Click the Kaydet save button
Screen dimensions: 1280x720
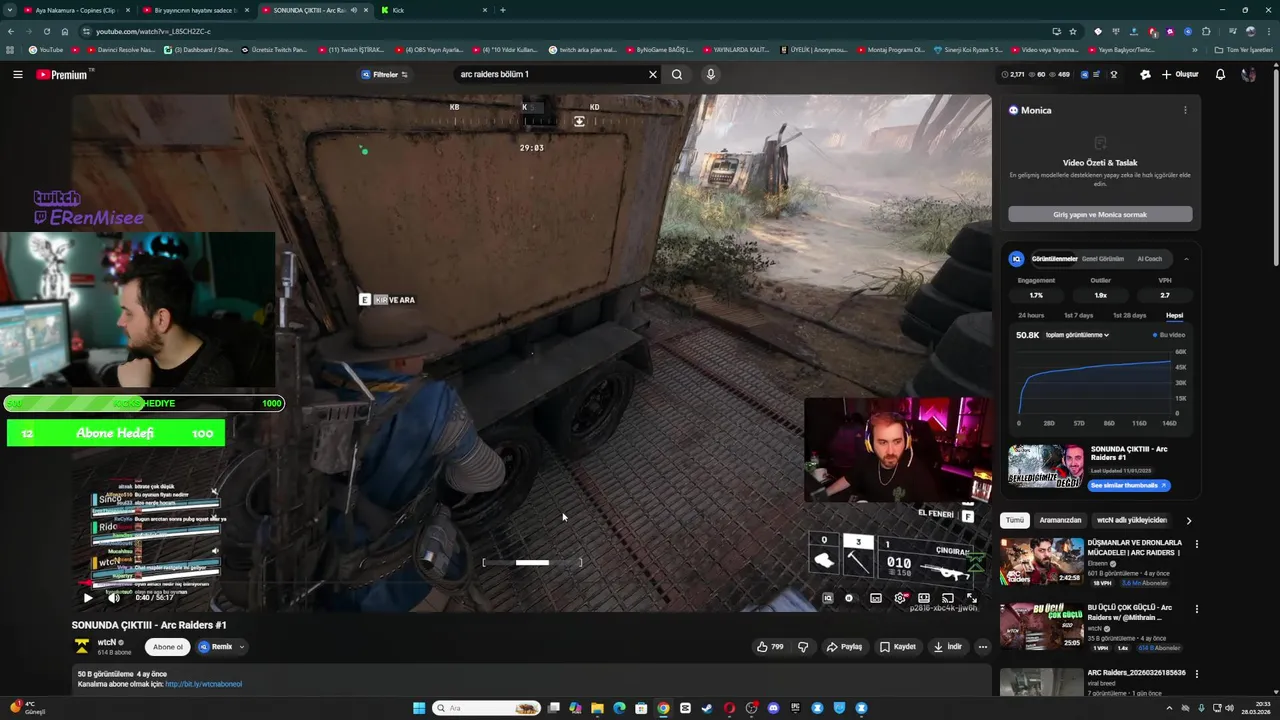898,647
